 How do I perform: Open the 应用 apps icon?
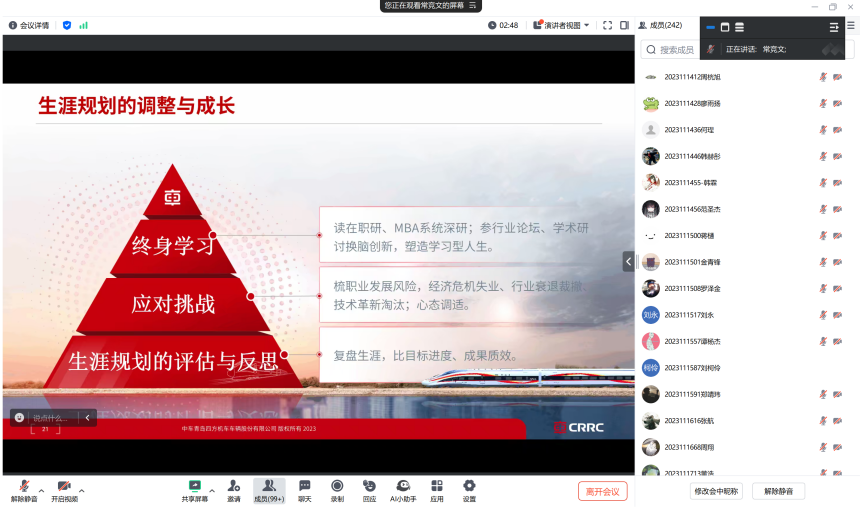(437, 489)
